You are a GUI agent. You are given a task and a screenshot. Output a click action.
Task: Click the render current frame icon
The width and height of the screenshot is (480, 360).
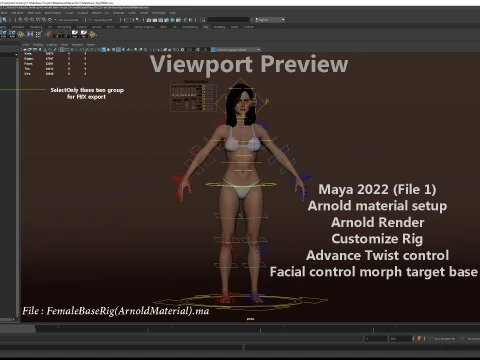[x=155, y=20]
